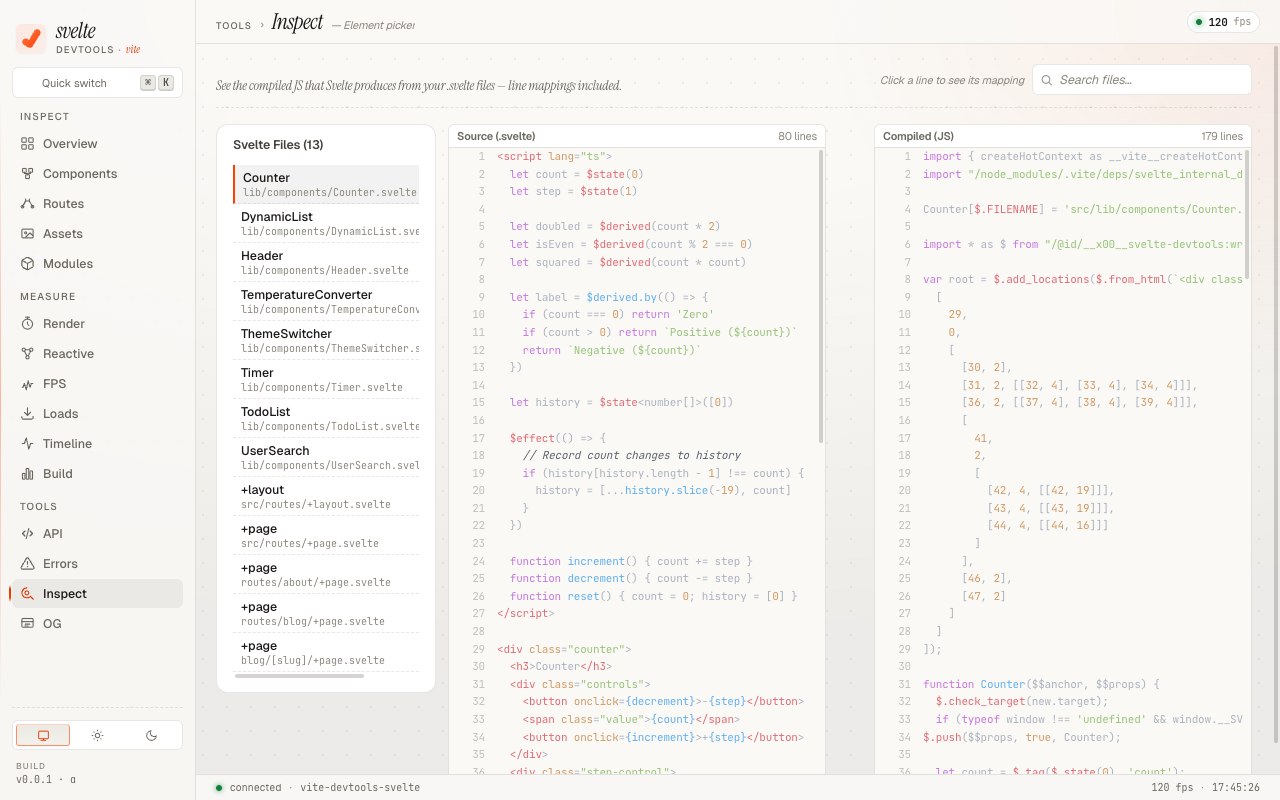This screenshot has width=1280, height=800.
Task: Select the TemperatureConverter file
Action: [x=326, y=301]
